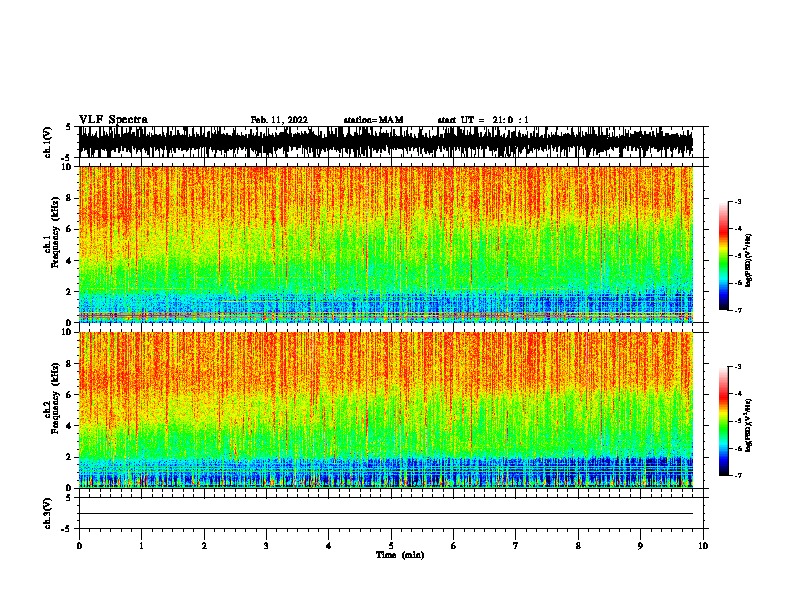Click the '5' tick on the time axis
792x612 pixels.
pyautogui.click(x=391, y=546)
